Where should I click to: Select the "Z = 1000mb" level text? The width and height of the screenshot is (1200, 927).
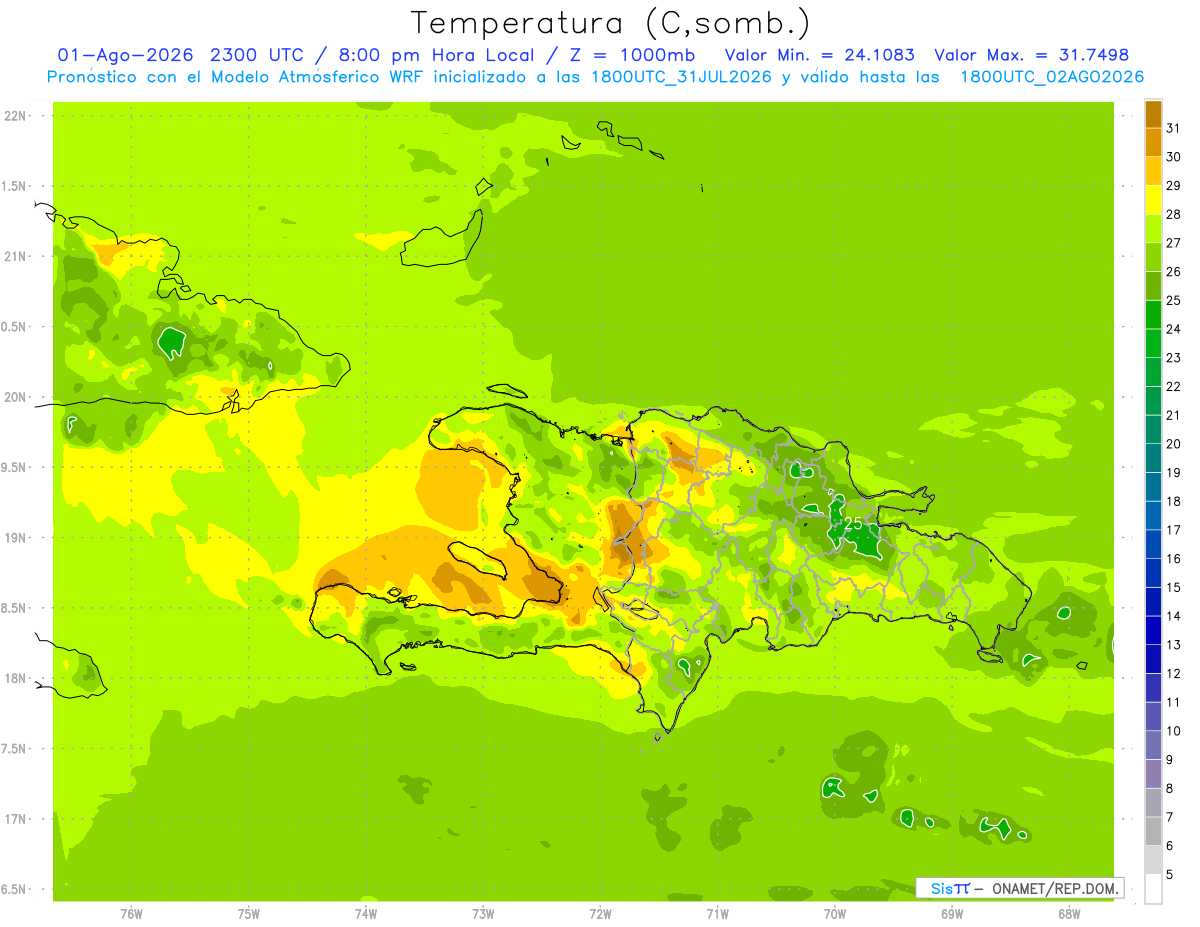(x=633, y=54)
